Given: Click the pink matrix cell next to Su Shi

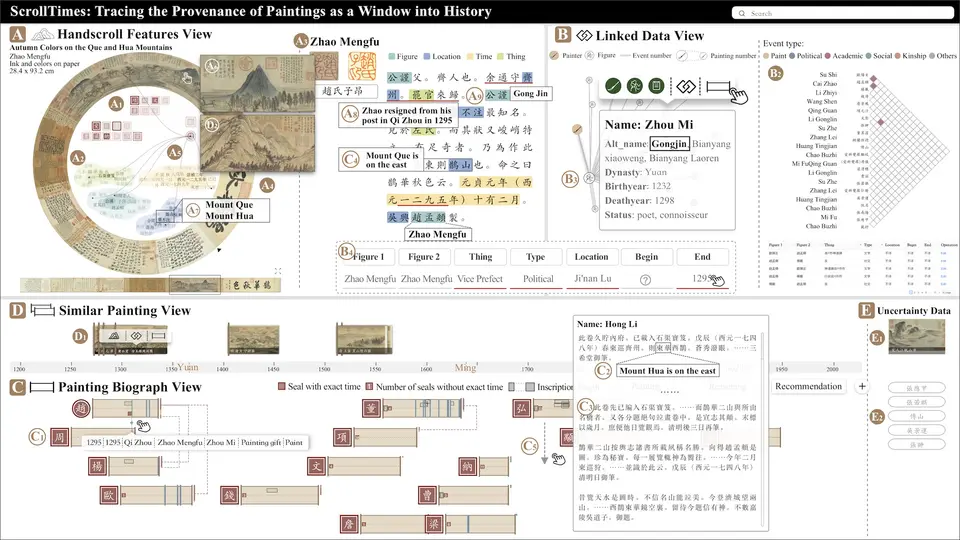Looking at the screenshot, I should 874,78.
